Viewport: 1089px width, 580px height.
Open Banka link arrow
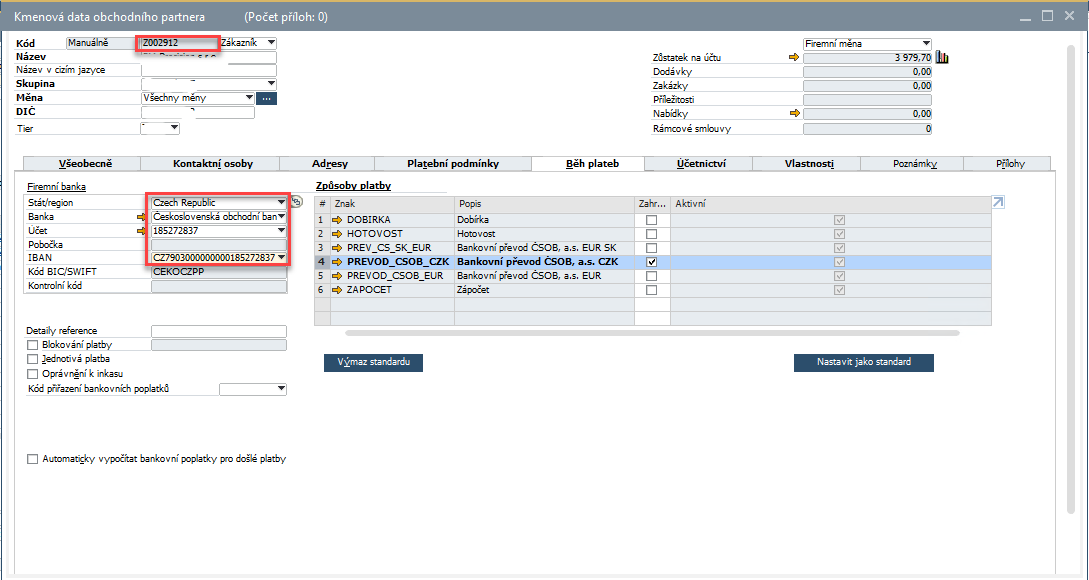143,217
